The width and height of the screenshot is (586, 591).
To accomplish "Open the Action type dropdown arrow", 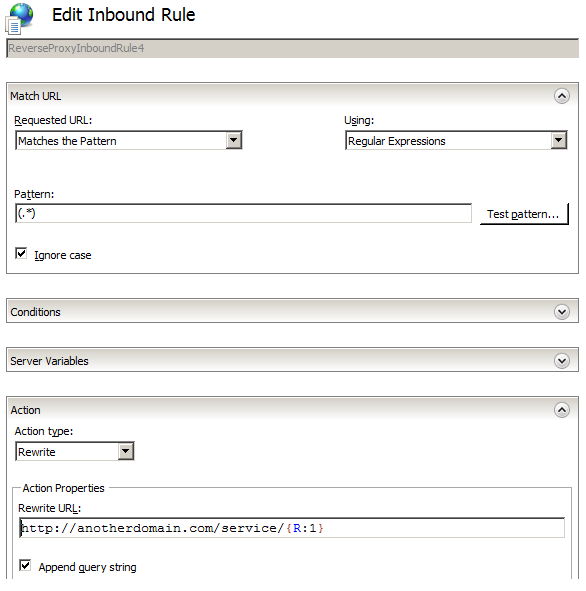I will 125,451.
